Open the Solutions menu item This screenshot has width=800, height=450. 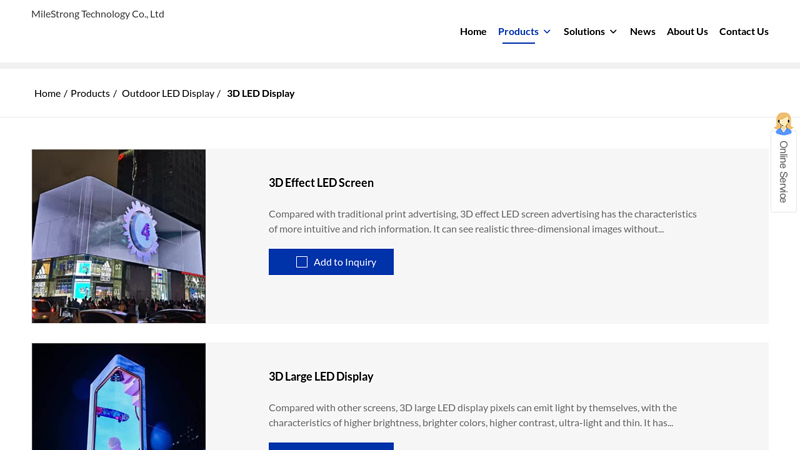[x=584, y=32]
